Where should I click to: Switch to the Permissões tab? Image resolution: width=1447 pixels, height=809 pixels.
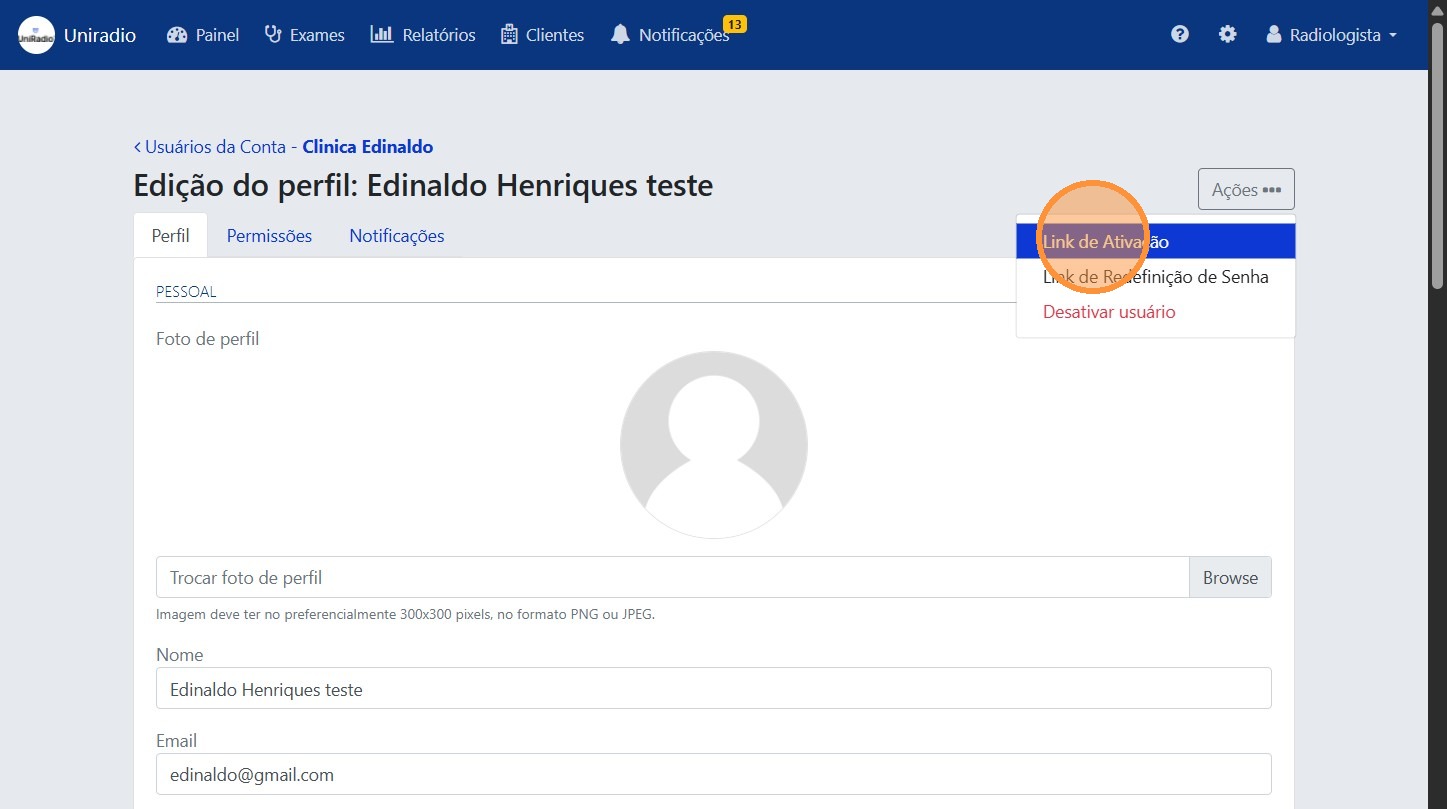click(x=269, y=236)
